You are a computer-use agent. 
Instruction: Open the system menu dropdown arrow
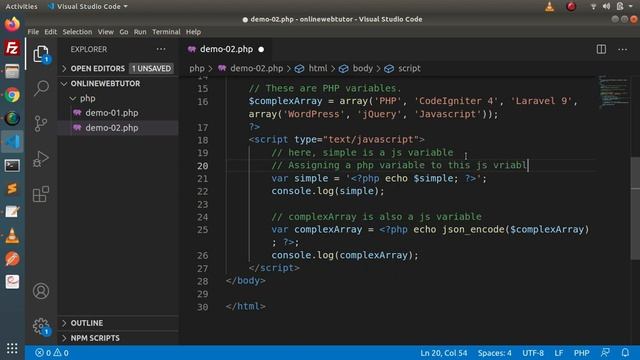[x=631, y=7]
